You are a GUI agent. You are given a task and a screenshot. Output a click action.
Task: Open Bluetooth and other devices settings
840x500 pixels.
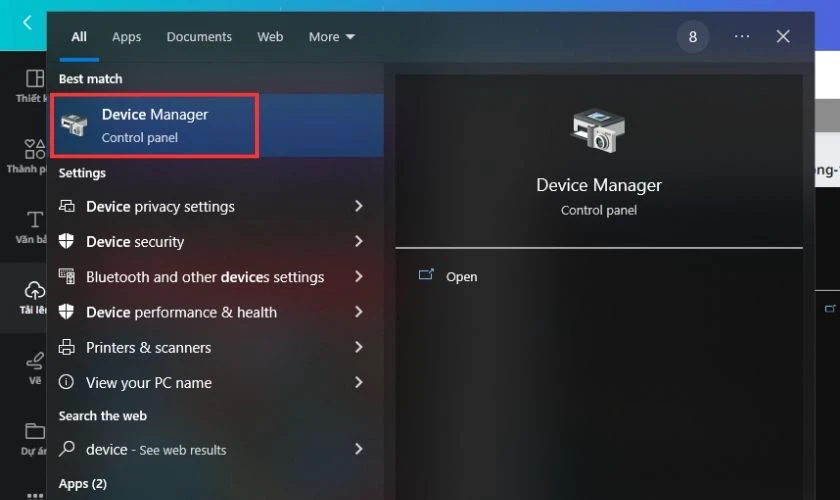(x=215, y=277)
